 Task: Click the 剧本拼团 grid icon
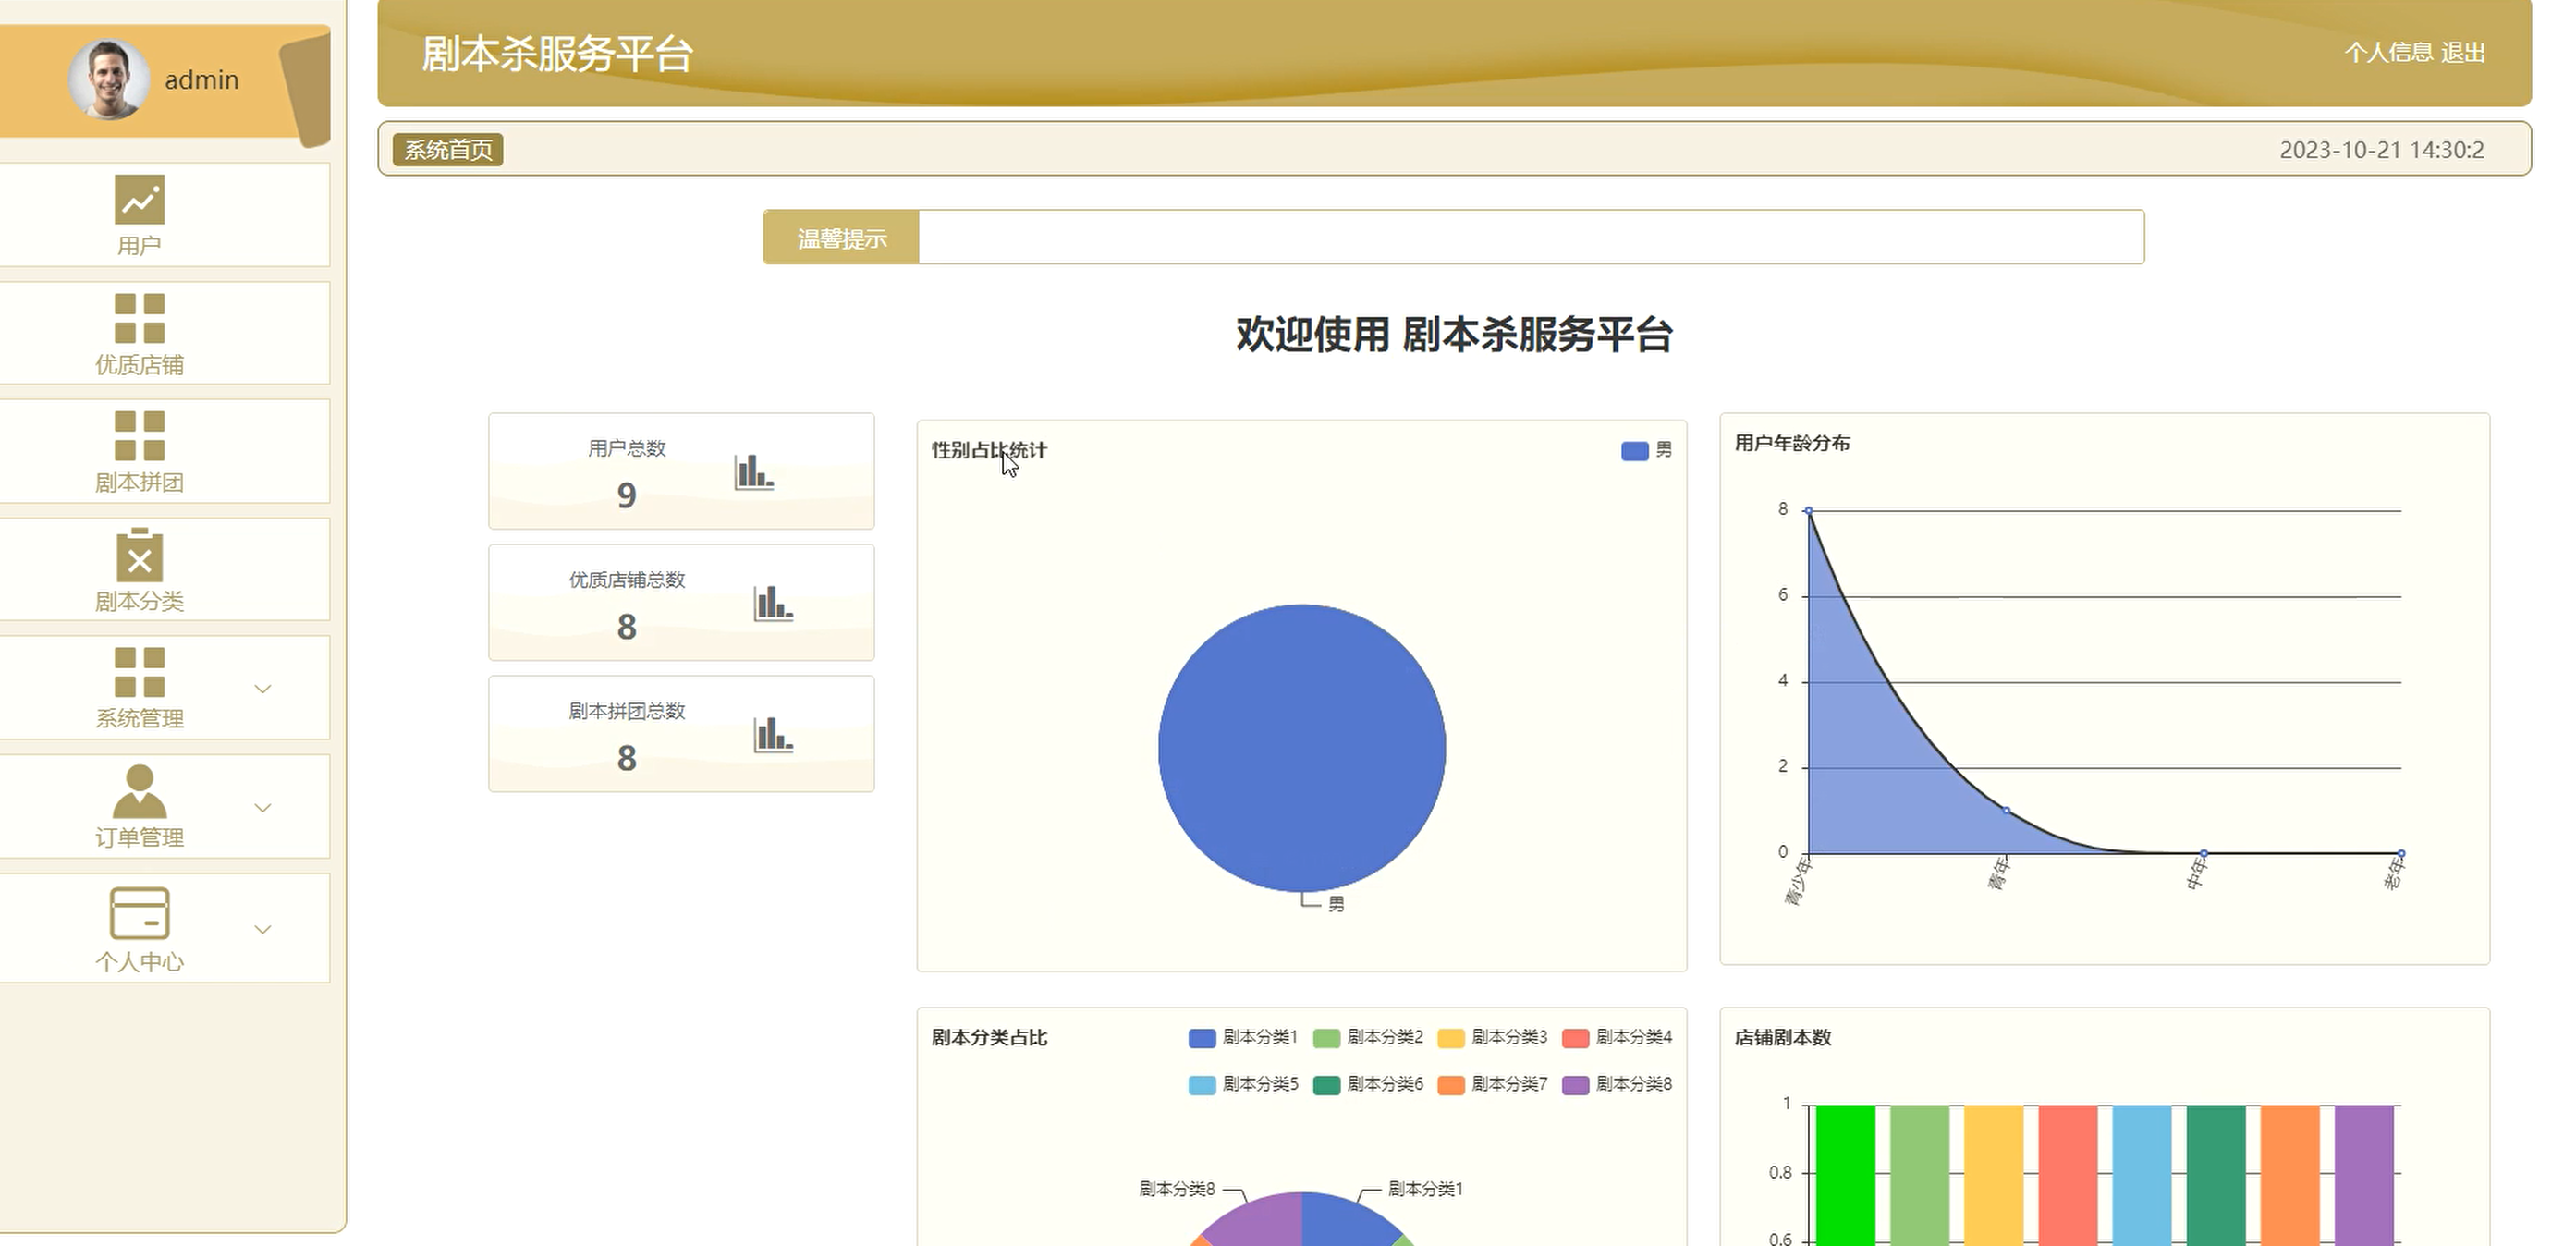tap(139, 436)
